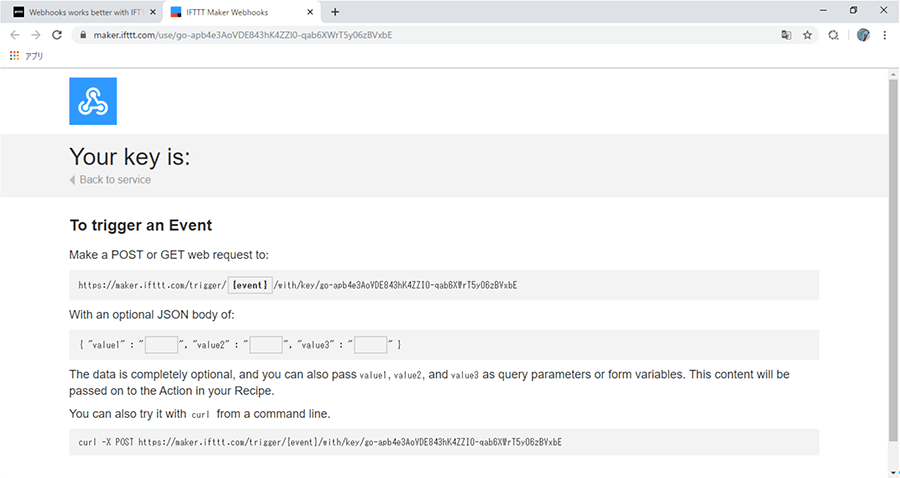Open the extensions puzzle icon
Image resolution: width=900 pixels, height=478 pixels.
pyautogui.click(x=833, y=35)
